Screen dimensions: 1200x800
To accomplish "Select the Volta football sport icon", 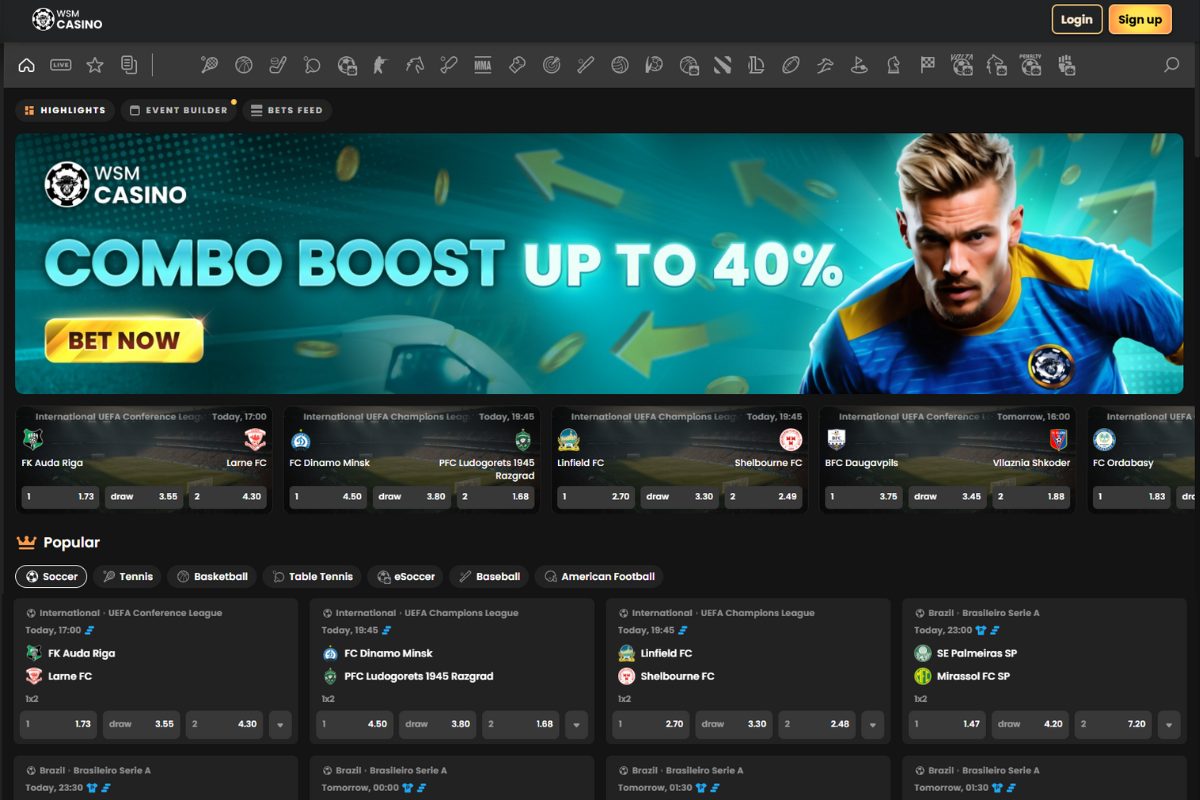I will (960, 64).
